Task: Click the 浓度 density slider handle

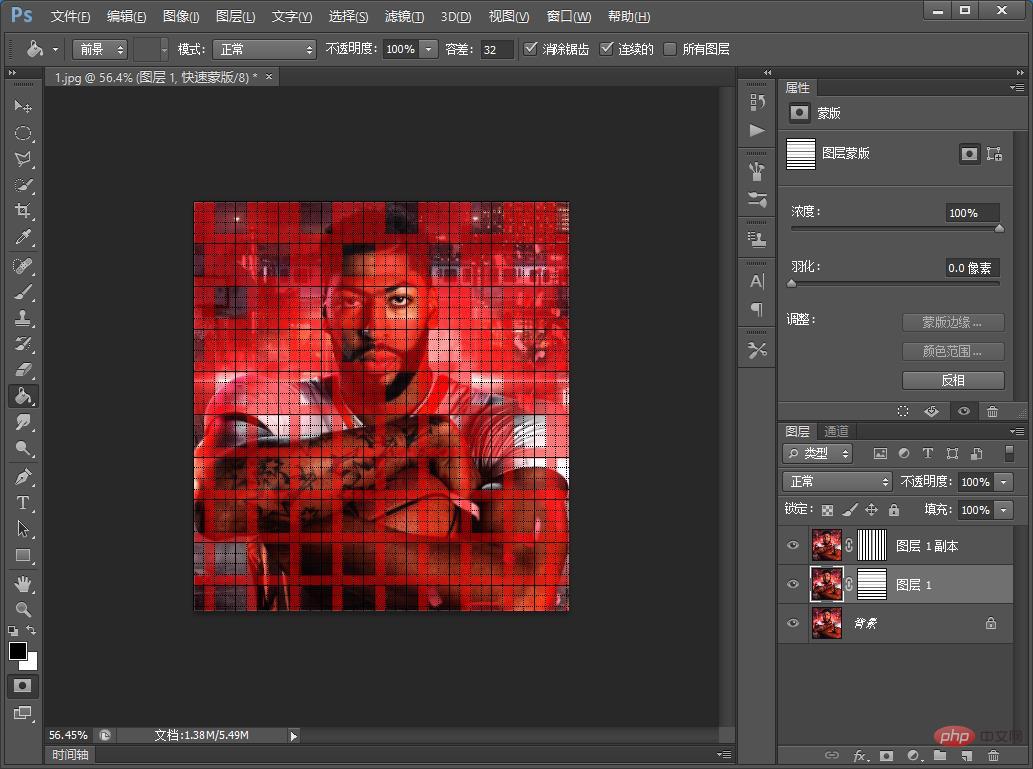Action: (999, 229)
